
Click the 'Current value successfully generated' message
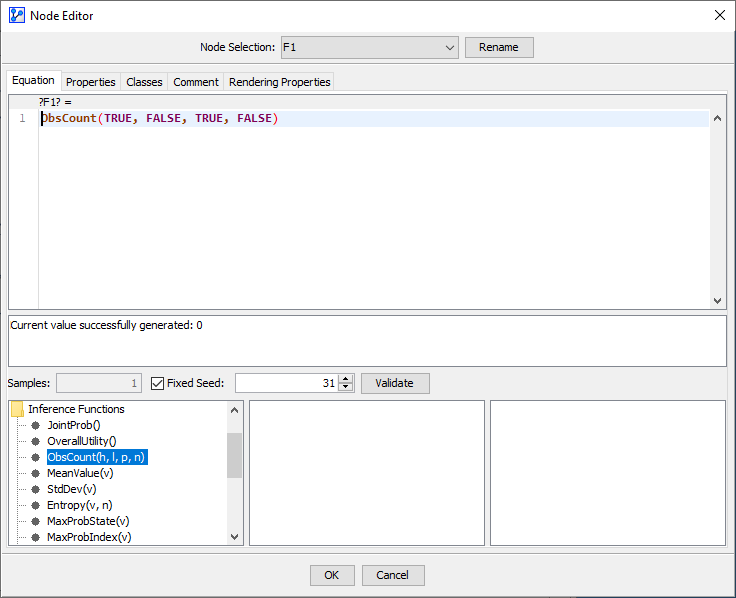(x=107, y=325)
